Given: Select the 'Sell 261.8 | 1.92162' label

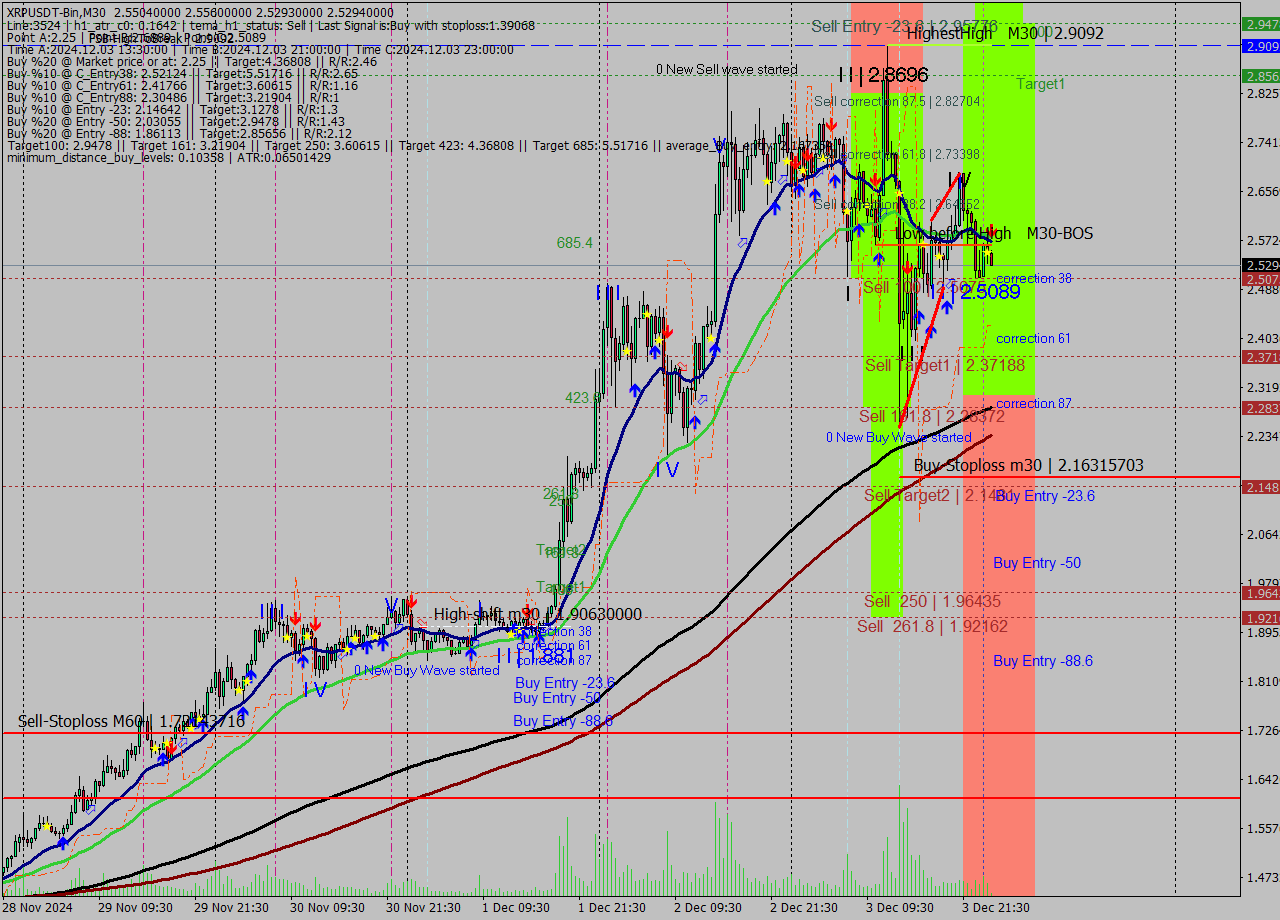Looking at the screenshot, I should point(932,627).
